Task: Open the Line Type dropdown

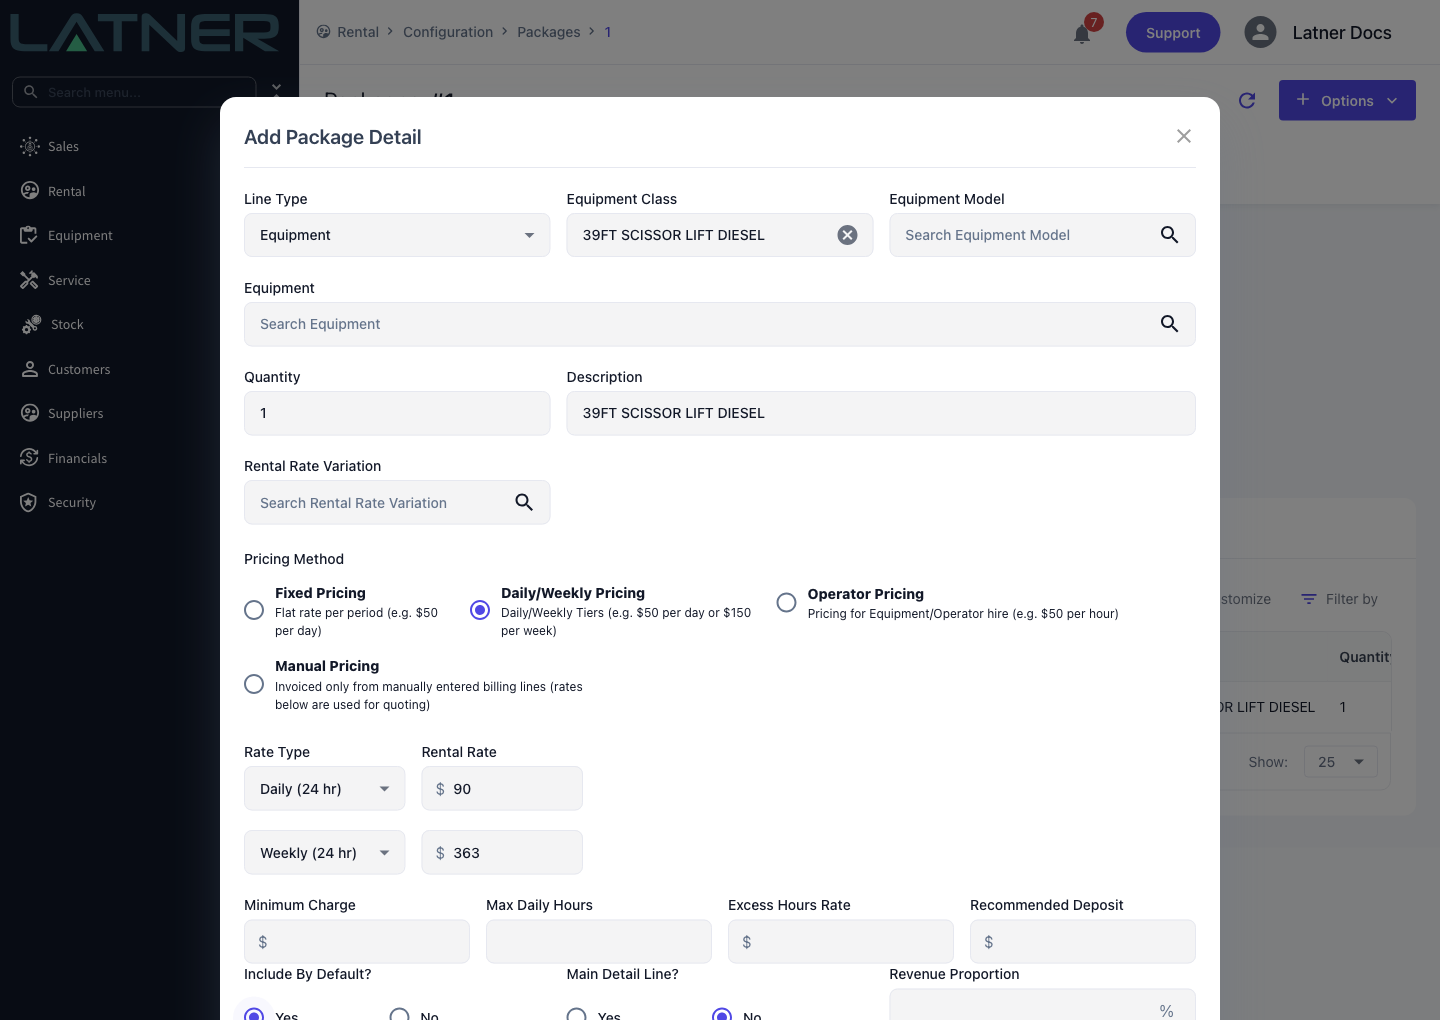Action: tap(397, 235)
